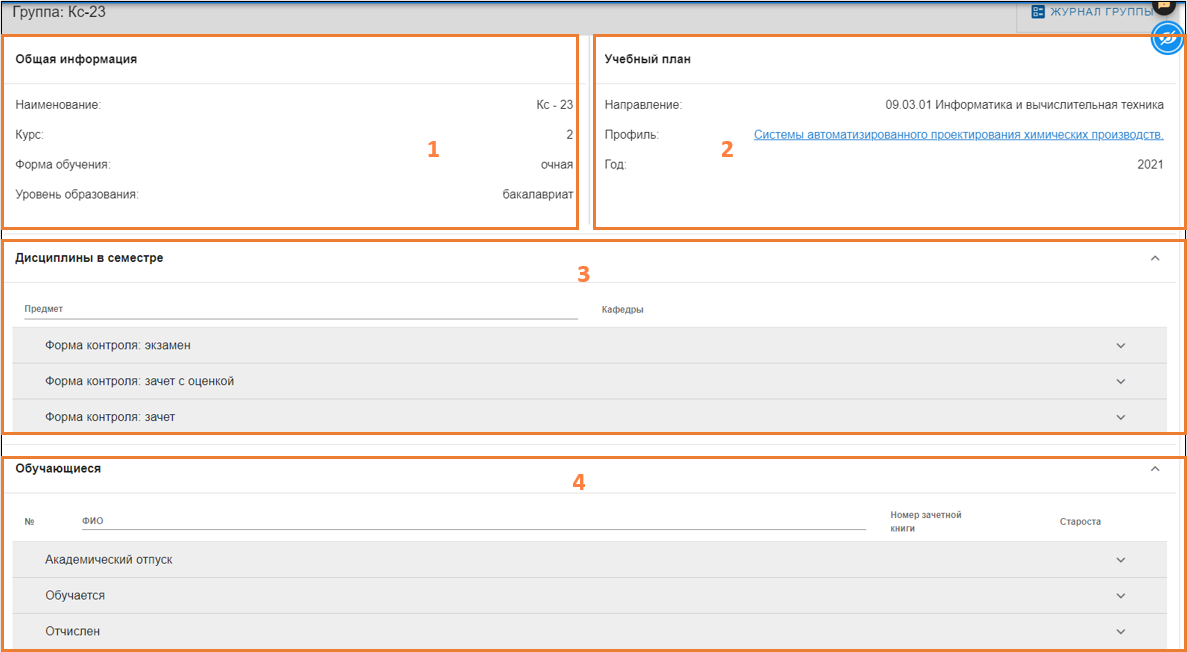The width and height of the screenshot is (1187, 652).
Task: Open the Системы автоматизированного проектирования profile link
Action: click(x=958, y=134)
